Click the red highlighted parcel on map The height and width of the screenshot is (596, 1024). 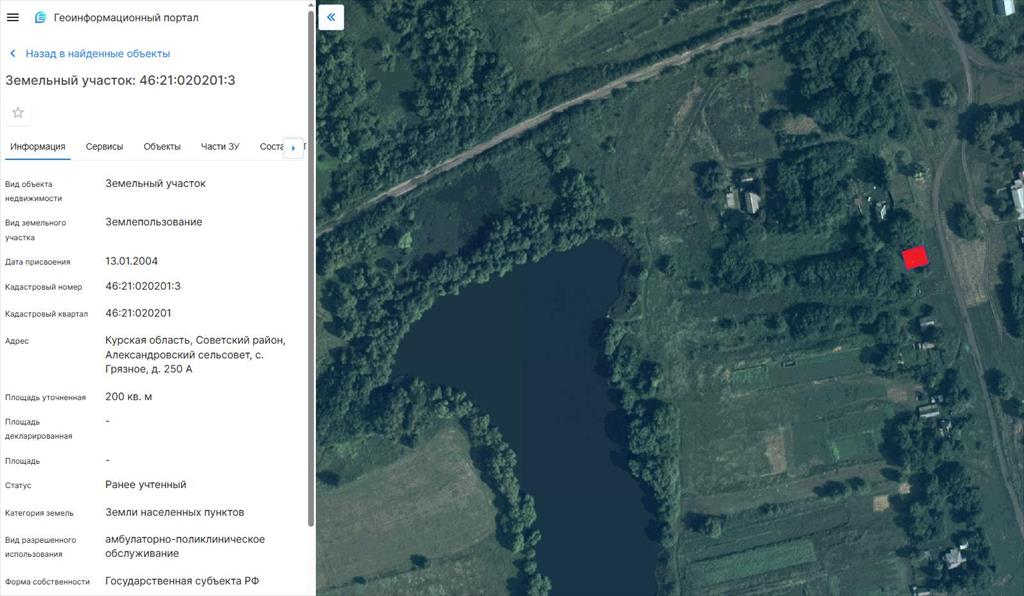click(x=914, y=258)
